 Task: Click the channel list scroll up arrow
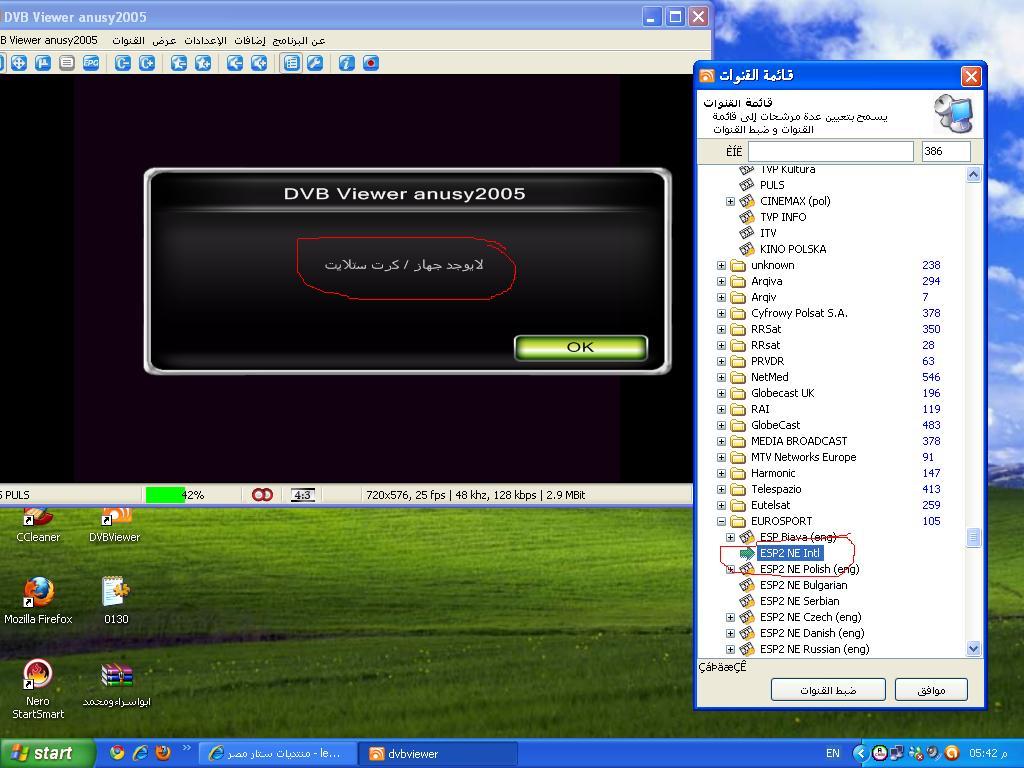coord(973,174)
